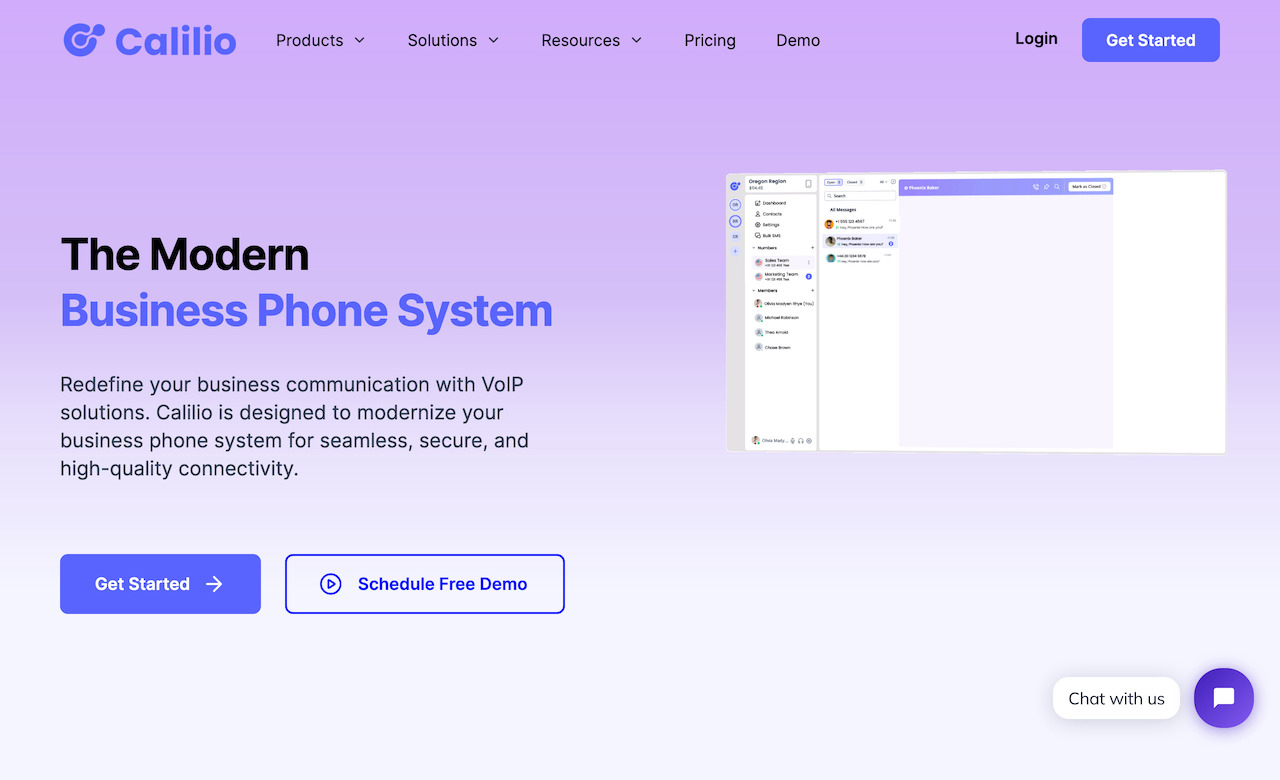The image size is (1280, 780).
Task: Select the Open conversations filter
Action: click(x=832, y=182)
